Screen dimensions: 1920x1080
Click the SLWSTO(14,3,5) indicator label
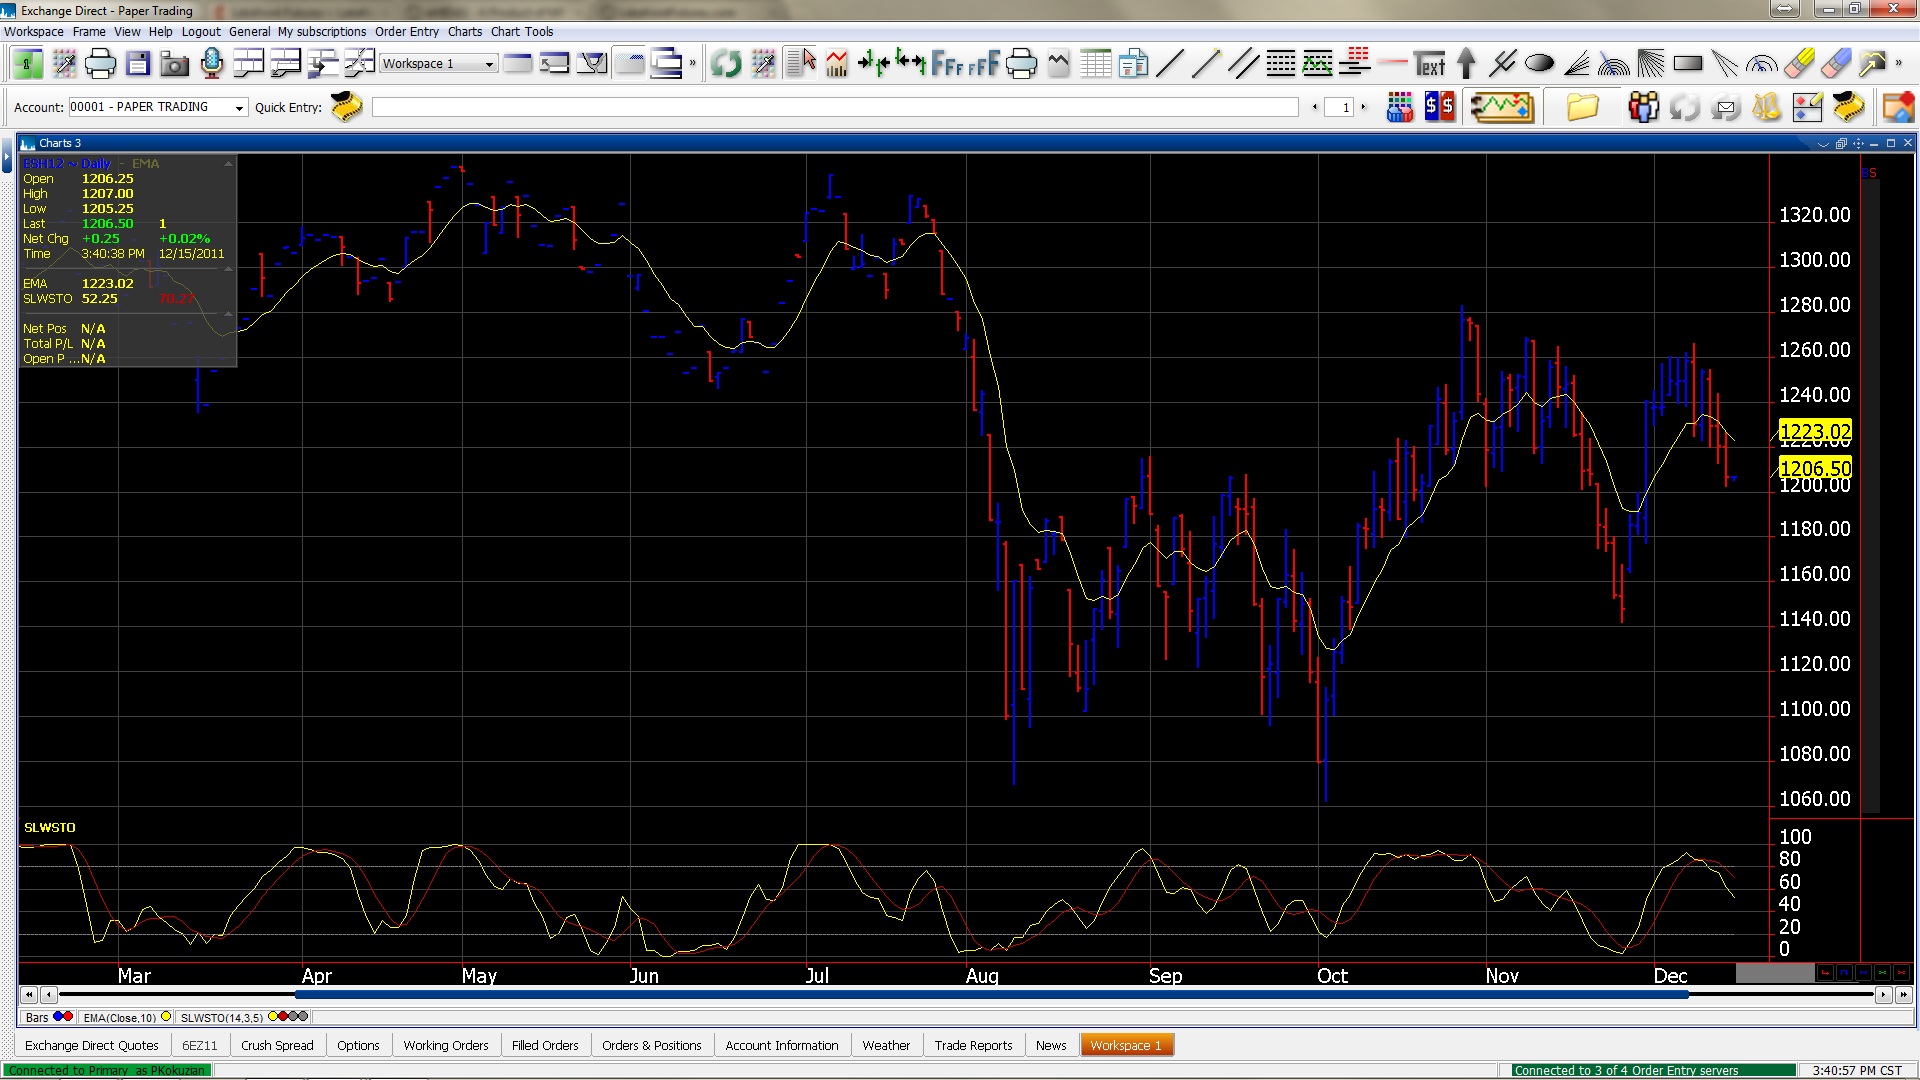click(222, 1017)
